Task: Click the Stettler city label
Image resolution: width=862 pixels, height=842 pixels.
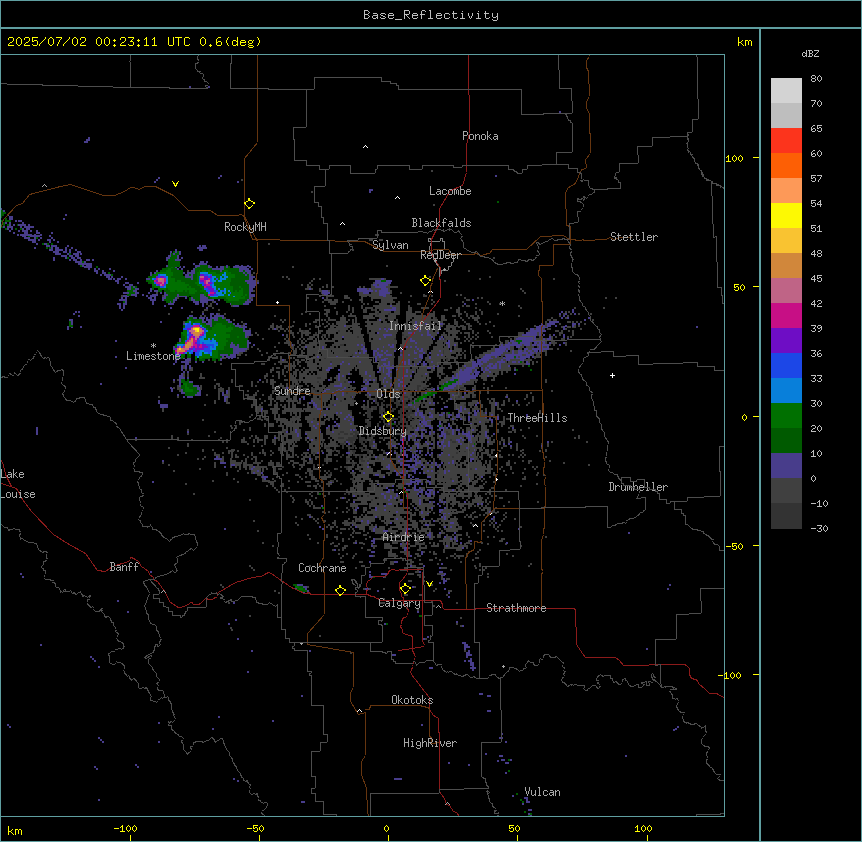Action: (x=634, y=237)
